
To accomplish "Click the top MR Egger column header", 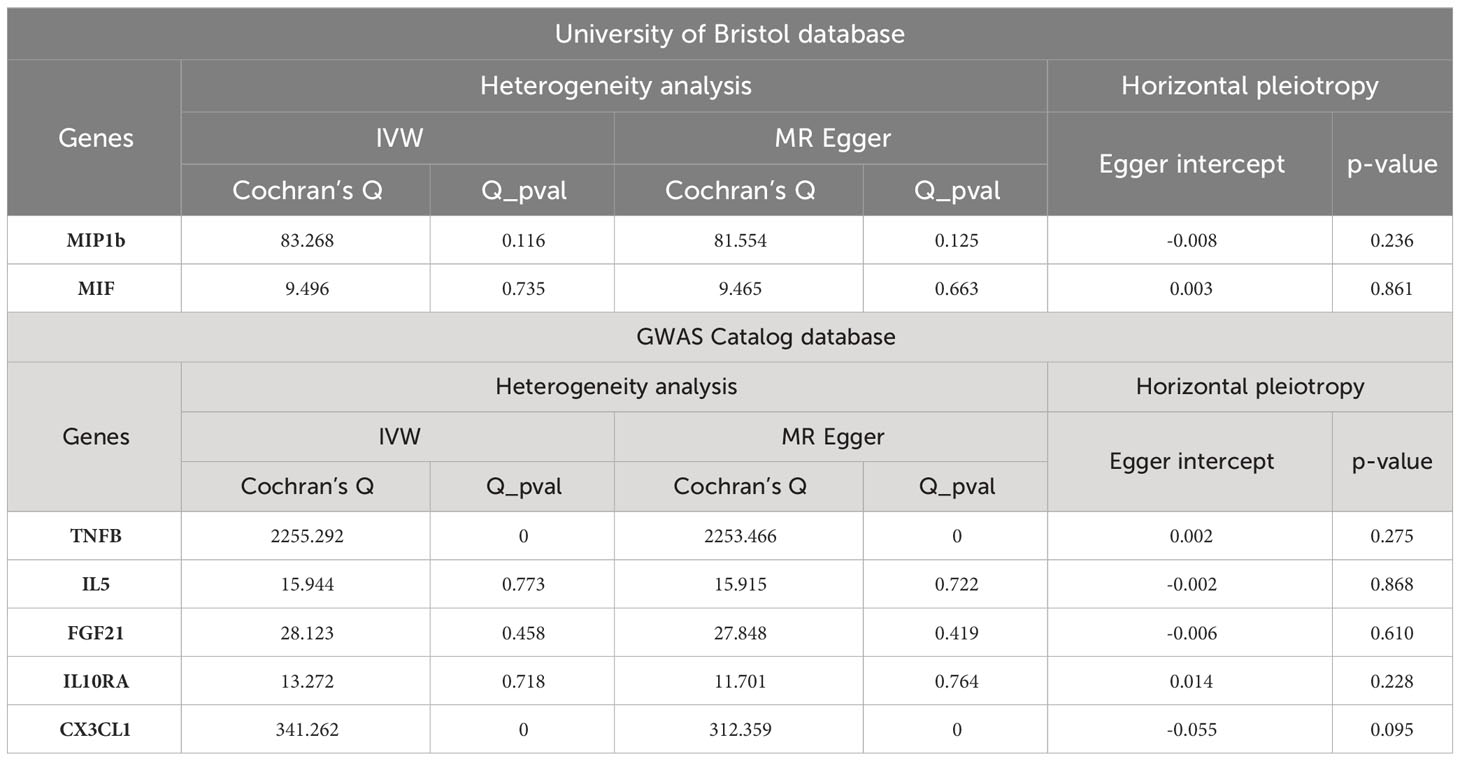I will pos(831,138).
